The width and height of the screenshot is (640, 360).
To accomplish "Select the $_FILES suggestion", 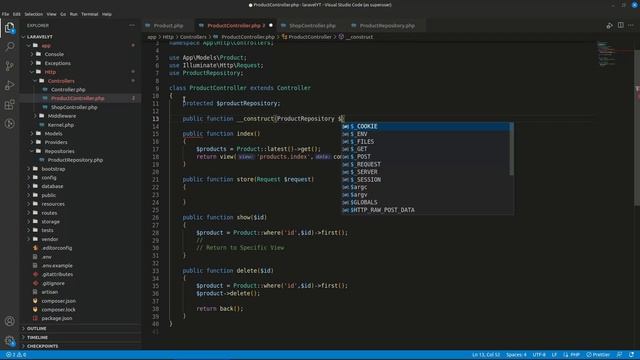I will click(425, 142).
